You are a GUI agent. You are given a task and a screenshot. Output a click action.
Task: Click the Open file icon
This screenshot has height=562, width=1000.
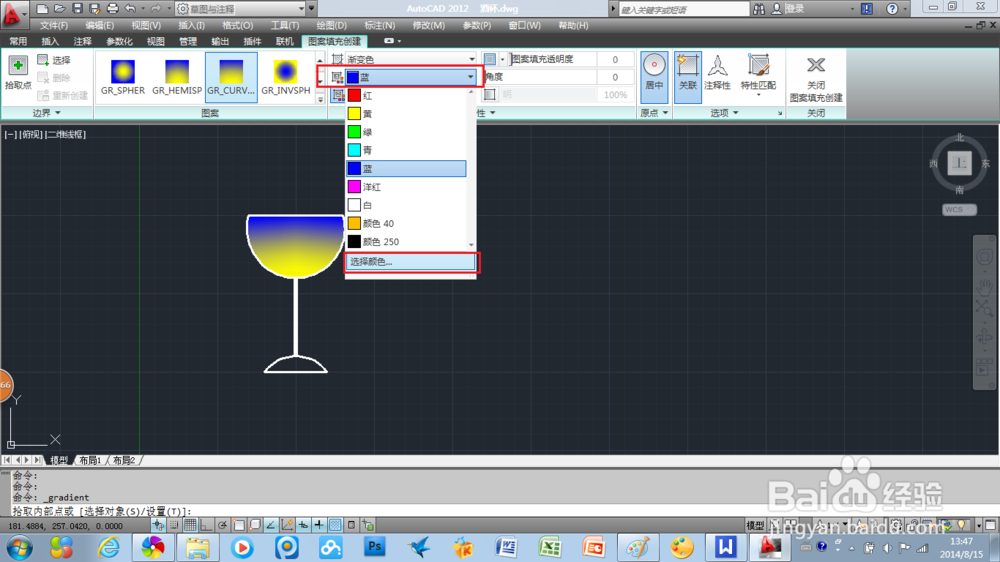59,9
